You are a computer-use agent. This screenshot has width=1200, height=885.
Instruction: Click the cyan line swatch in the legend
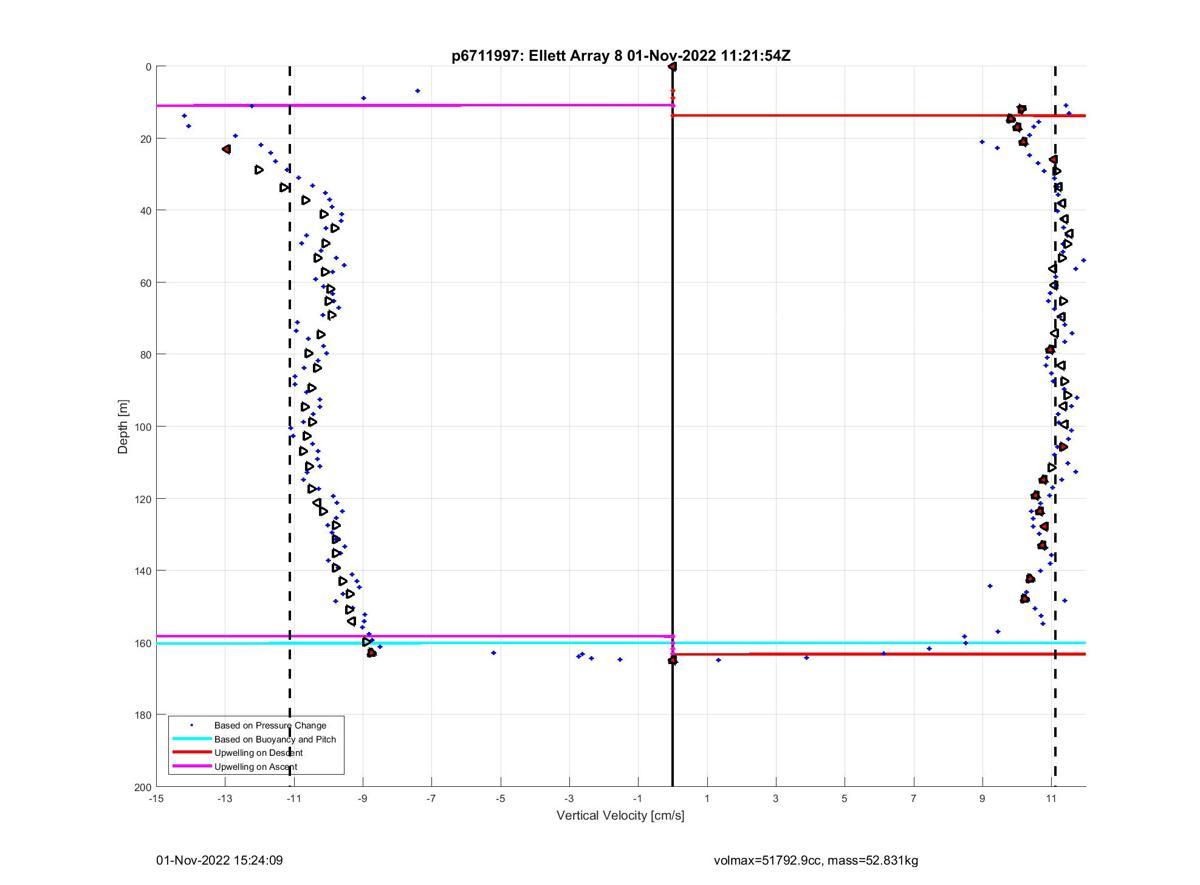click(x=191, y=739)
